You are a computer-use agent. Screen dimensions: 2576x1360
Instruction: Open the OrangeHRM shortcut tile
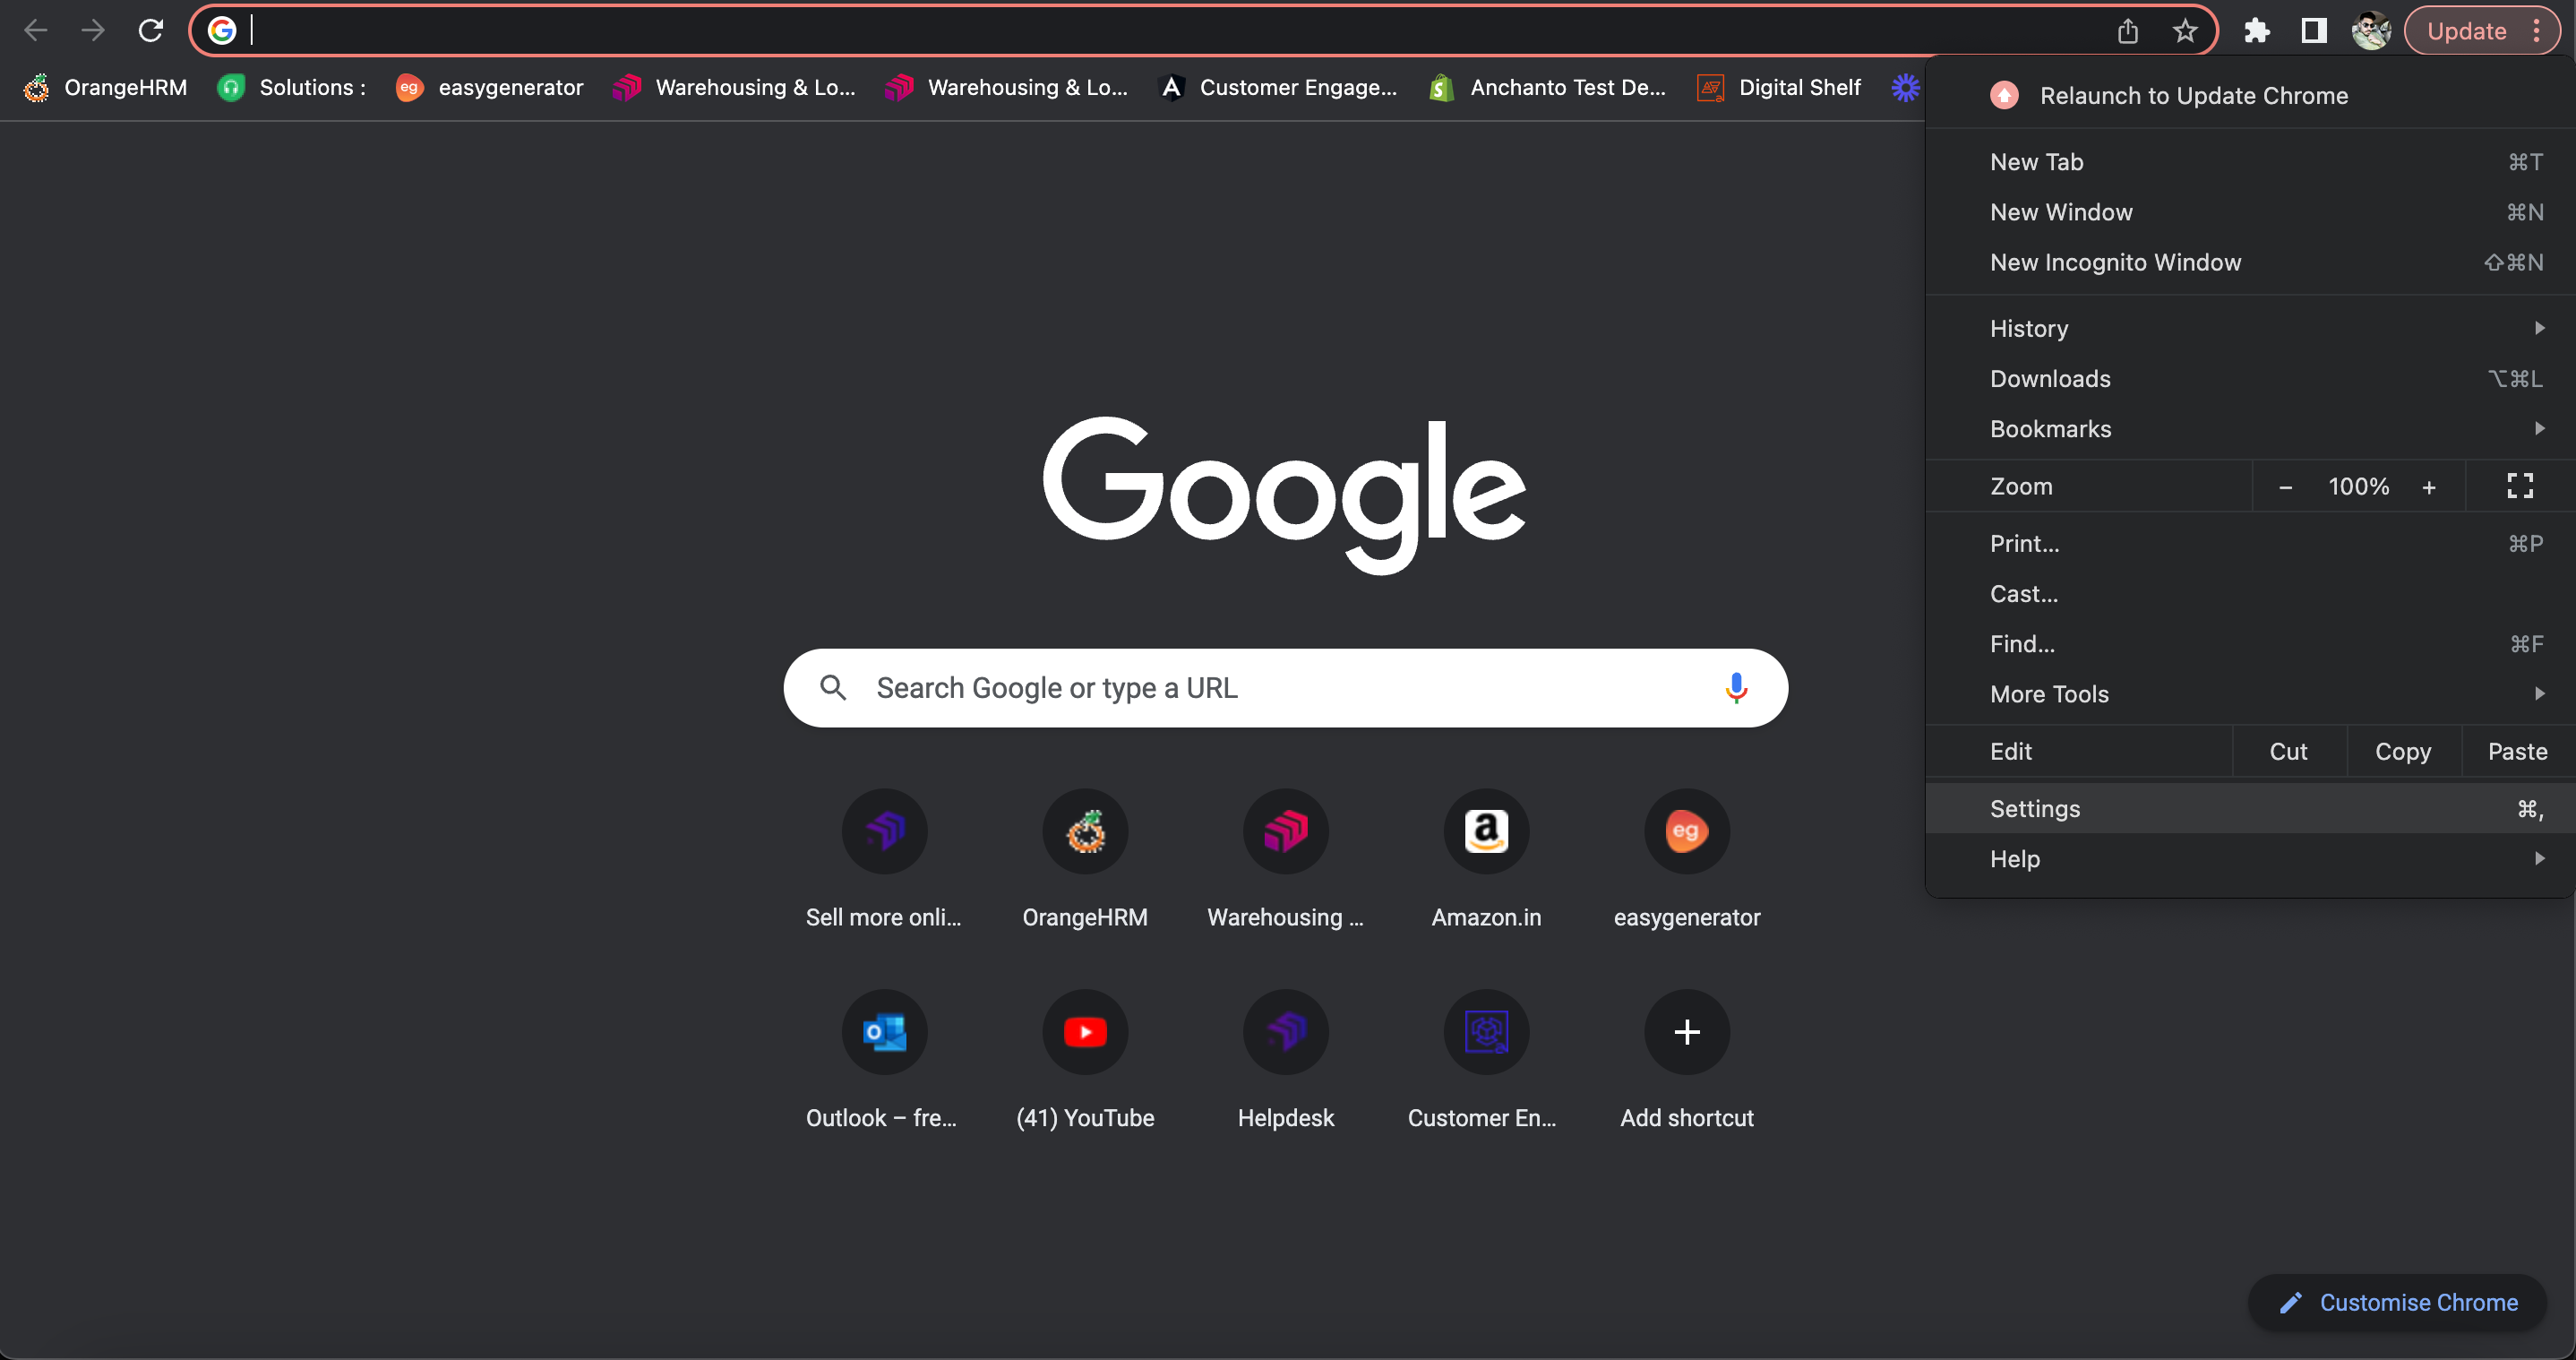point(1085,860)
